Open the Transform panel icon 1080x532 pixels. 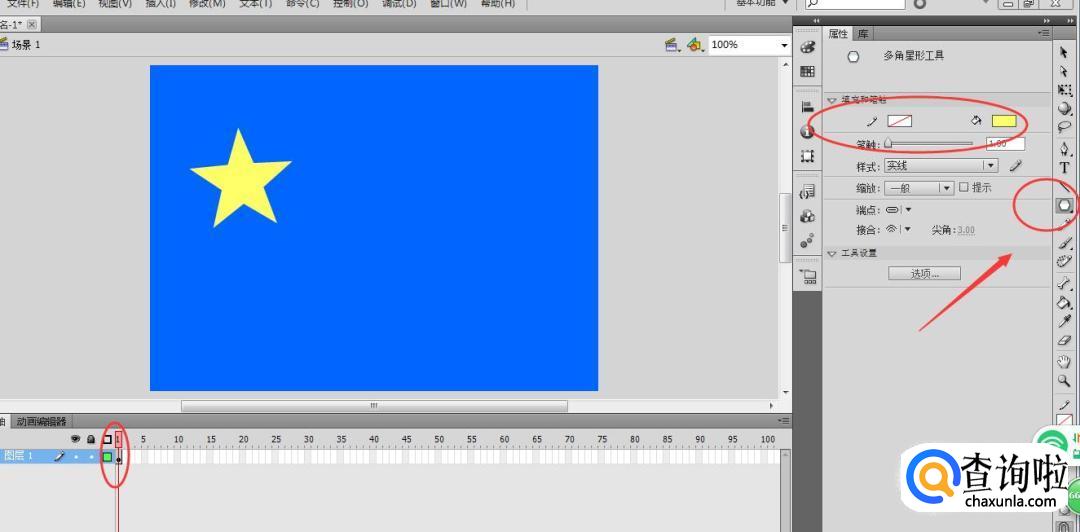click(808, 156)
